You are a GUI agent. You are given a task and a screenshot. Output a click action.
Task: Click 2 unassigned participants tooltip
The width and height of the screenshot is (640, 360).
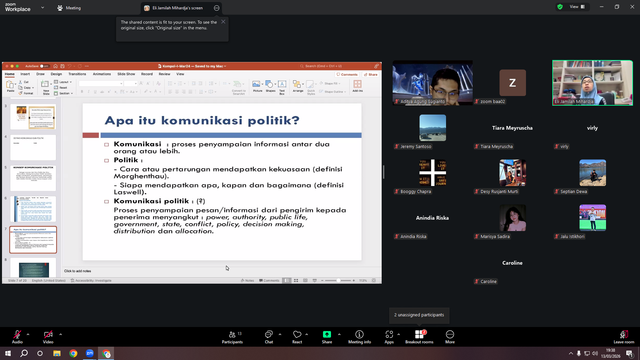(419, 315)
